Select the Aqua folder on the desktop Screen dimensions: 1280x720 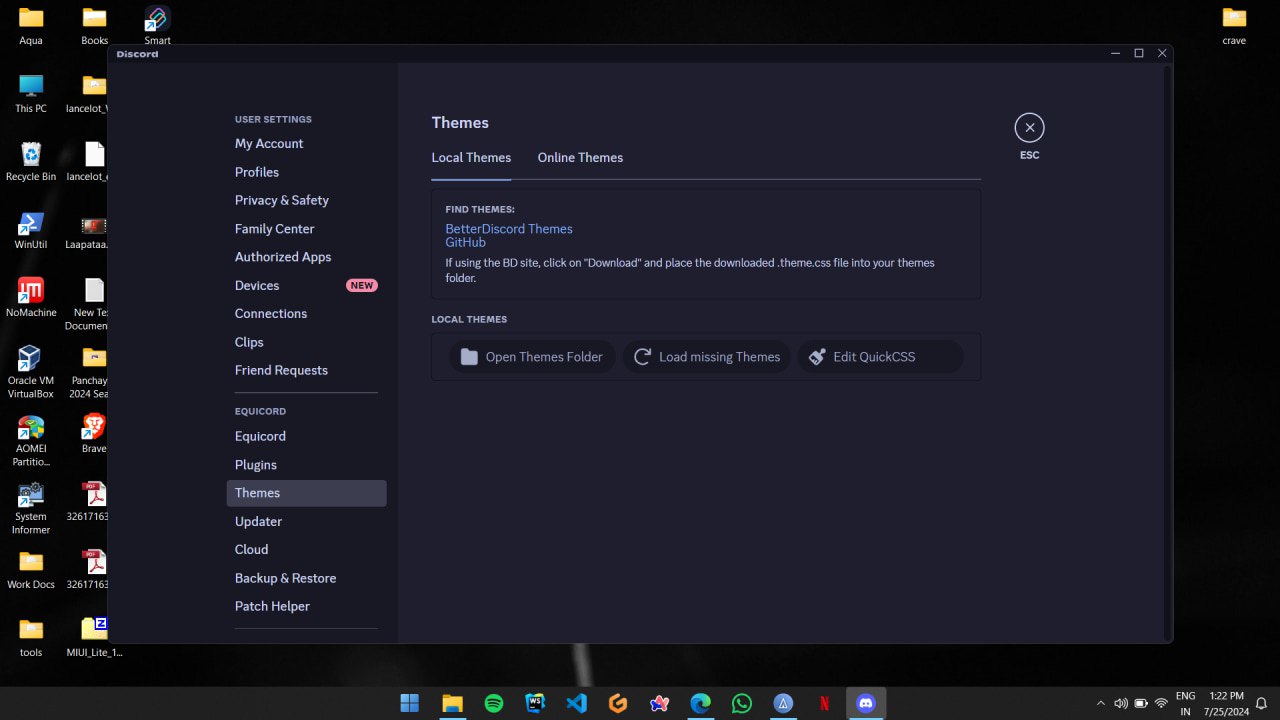31,26
